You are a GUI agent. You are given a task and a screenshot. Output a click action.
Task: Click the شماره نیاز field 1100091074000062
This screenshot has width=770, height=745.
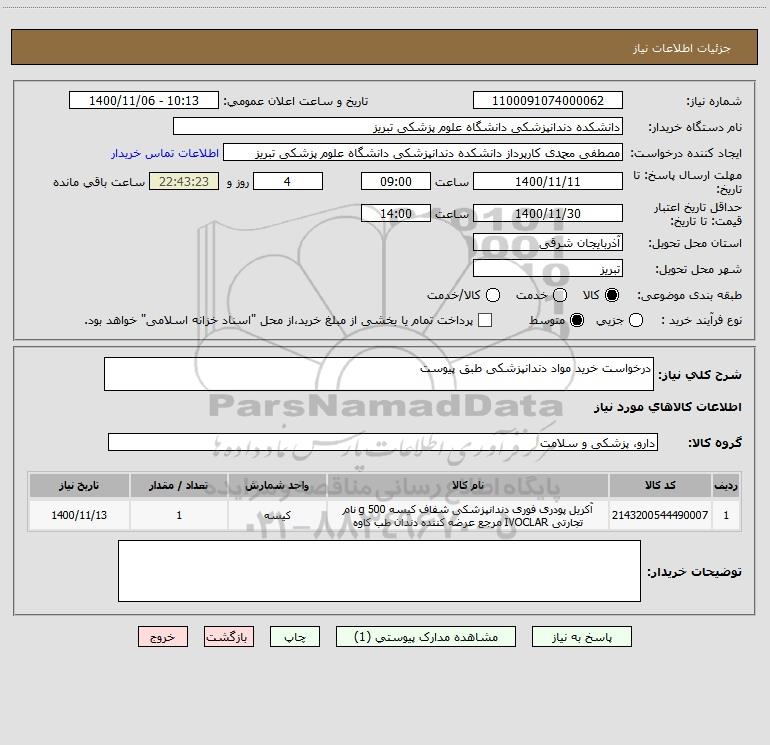[x=548, y=100]
